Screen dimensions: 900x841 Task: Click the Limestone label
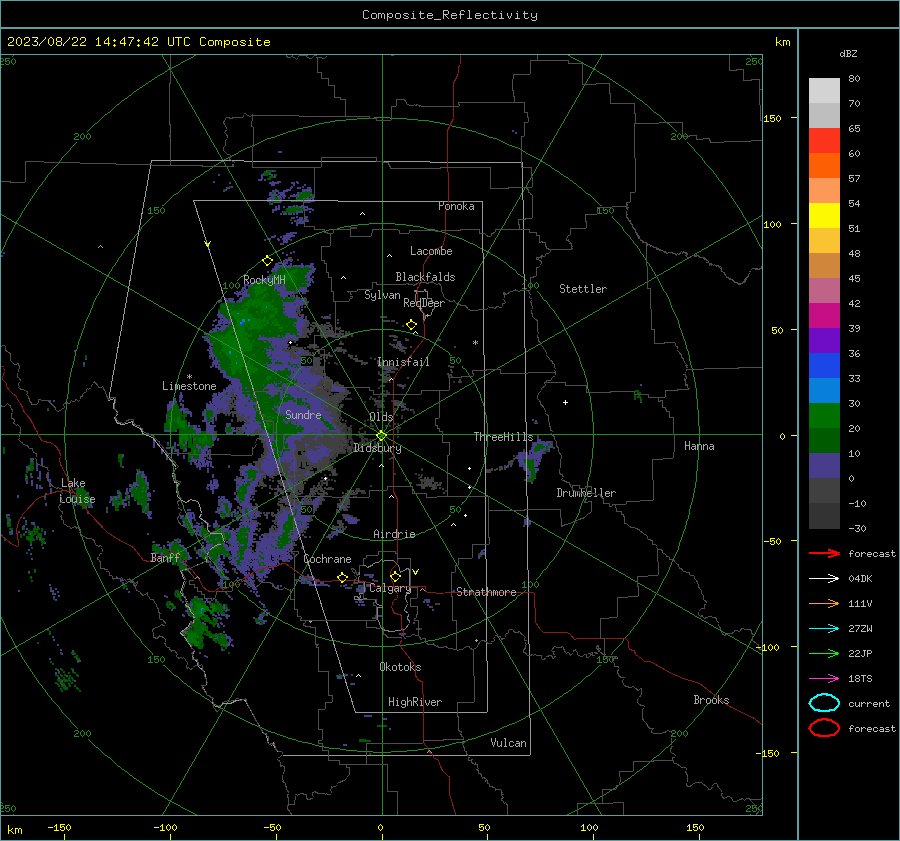189,386
